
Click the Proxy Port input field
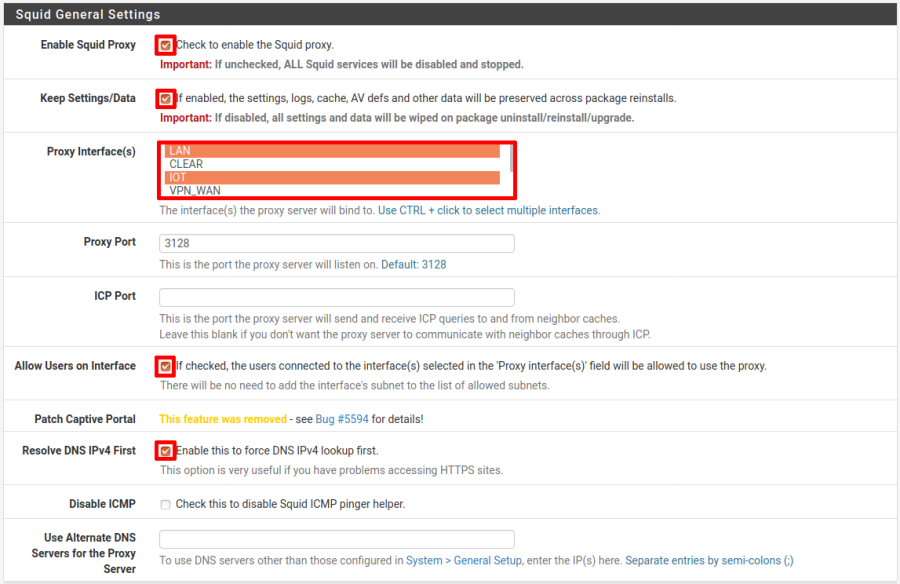click(x=337, y=243)
